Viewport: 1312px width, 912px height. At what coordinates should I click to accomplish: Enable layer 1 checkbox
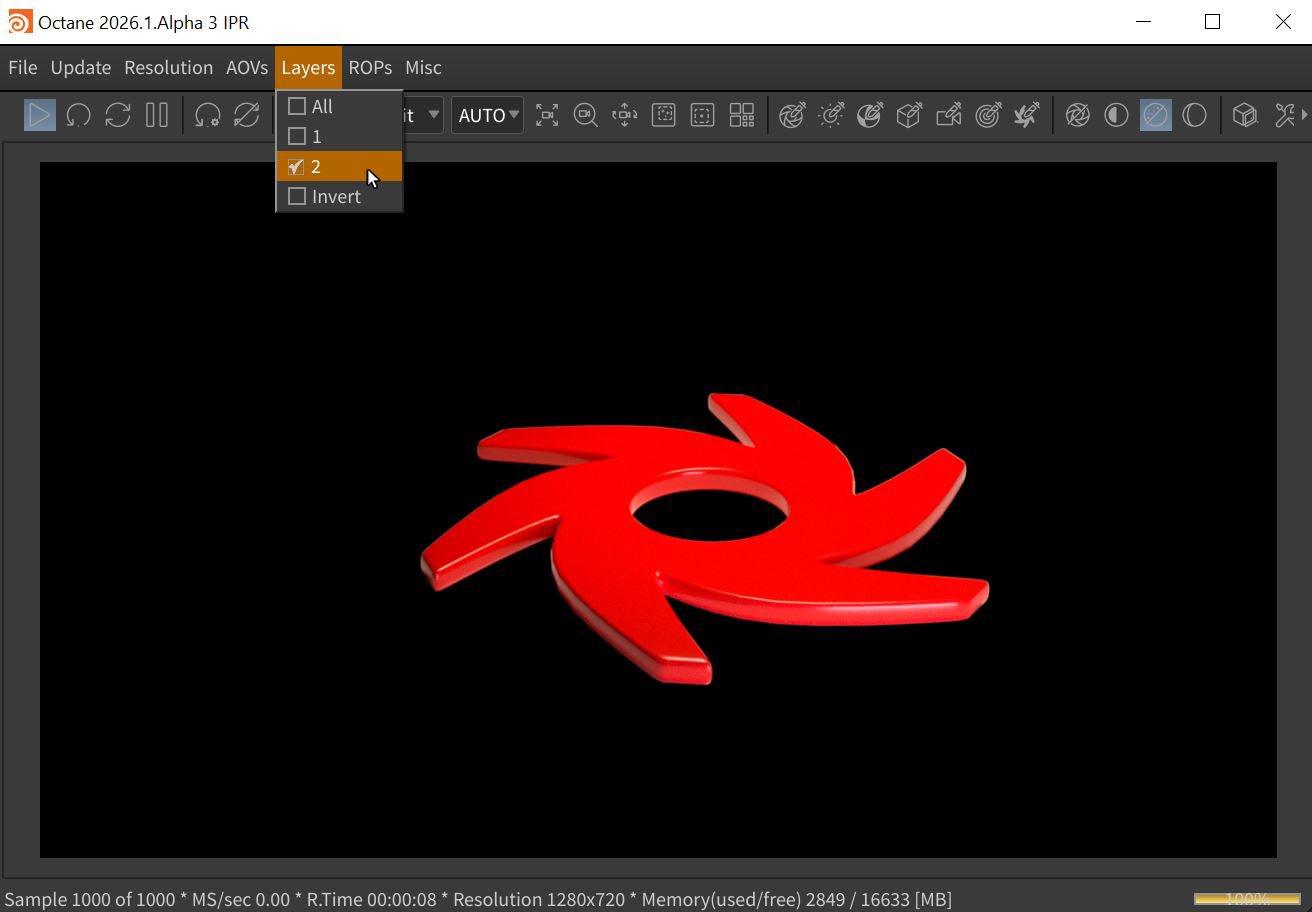297,136
